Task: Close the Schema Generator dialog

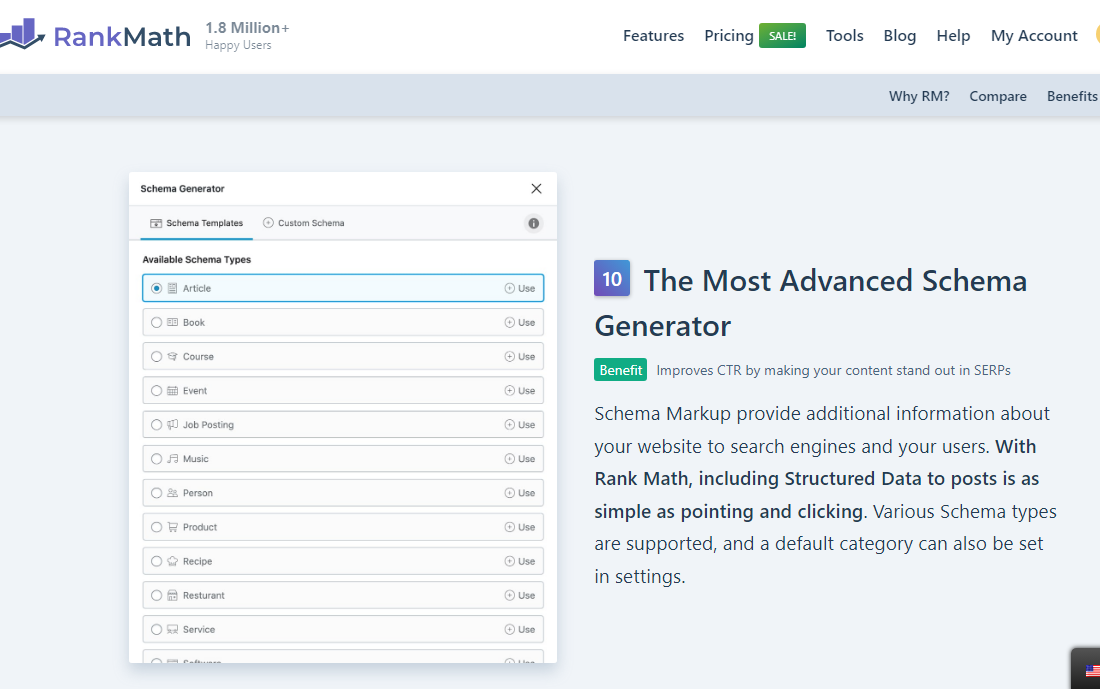Action: pos(536,188)
